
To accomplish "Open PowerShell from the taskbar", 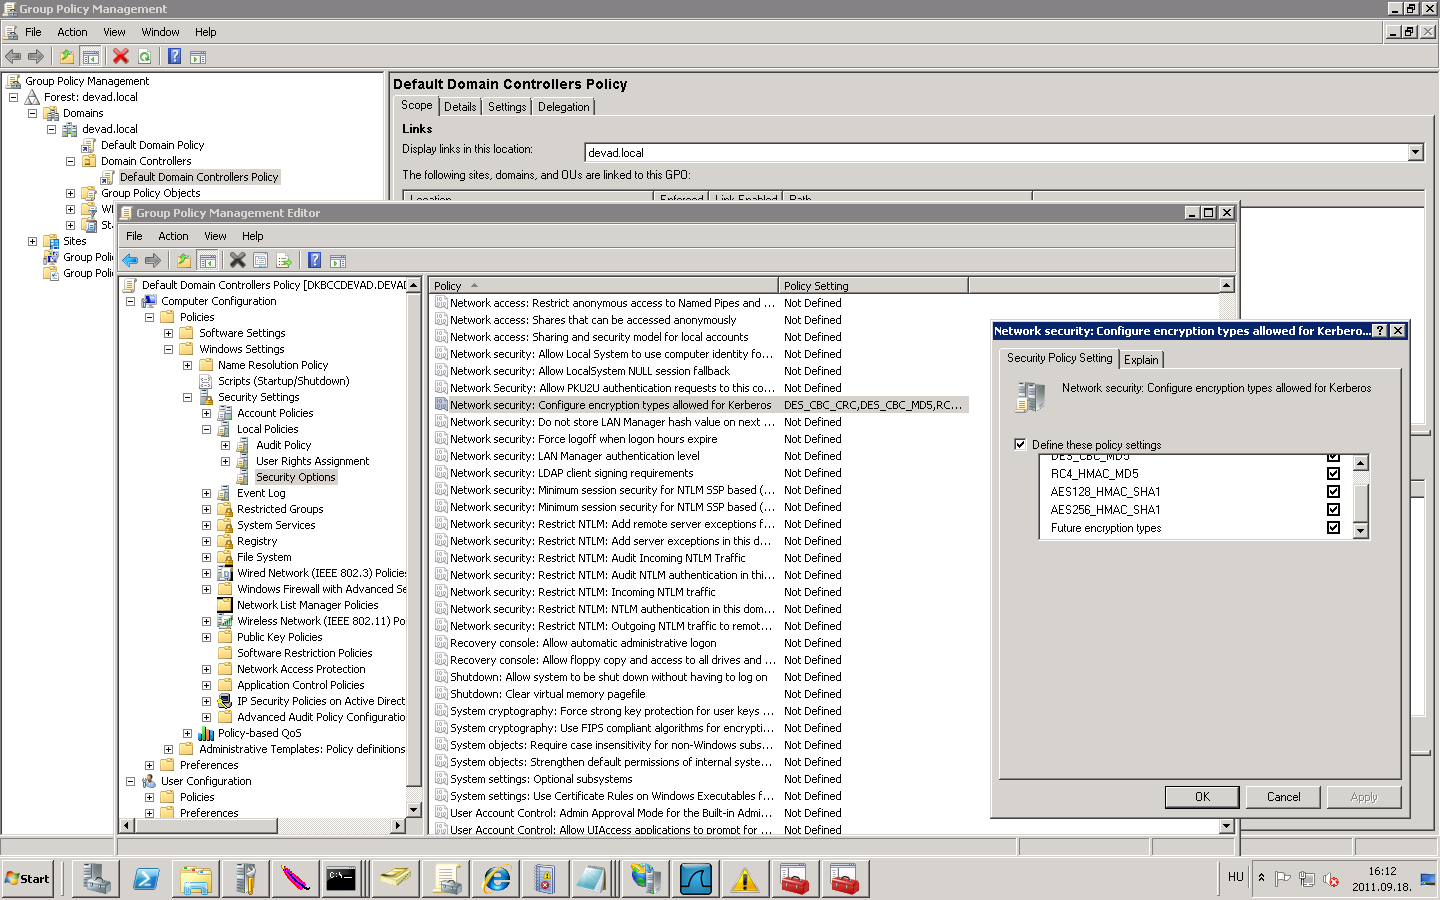I will point(146,879).
